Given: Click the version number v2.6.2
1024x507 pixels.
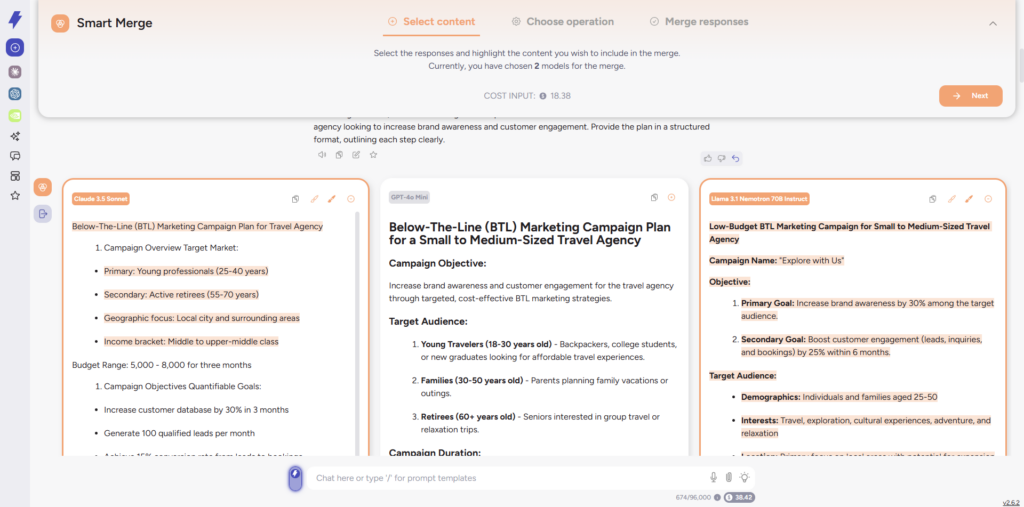Looking at the screenshot, I should (1011, 502).
